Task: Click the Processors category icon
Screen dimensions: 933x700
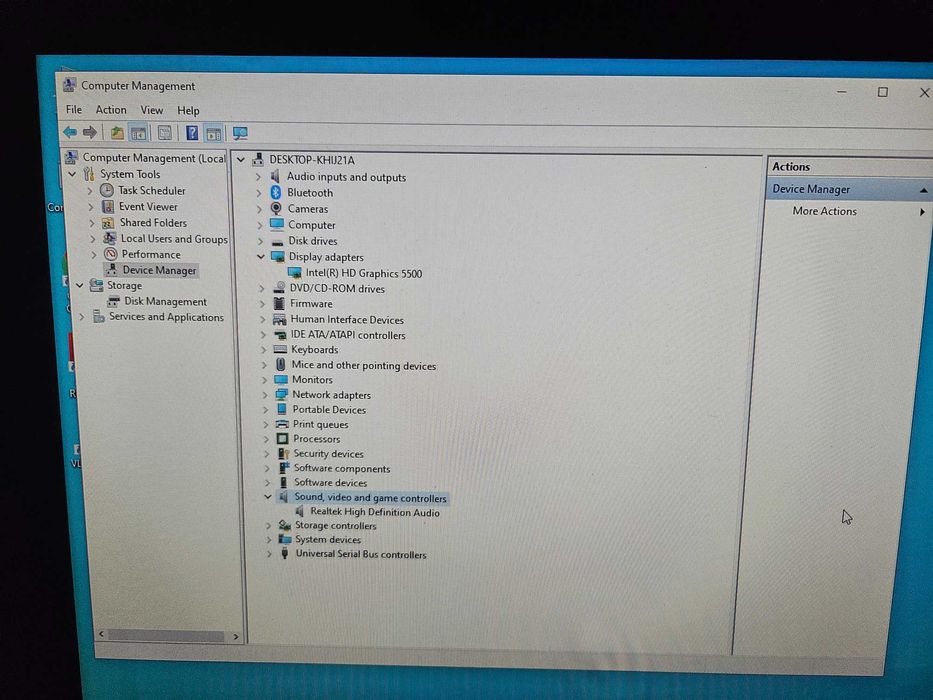Action: tap(283, 439)
